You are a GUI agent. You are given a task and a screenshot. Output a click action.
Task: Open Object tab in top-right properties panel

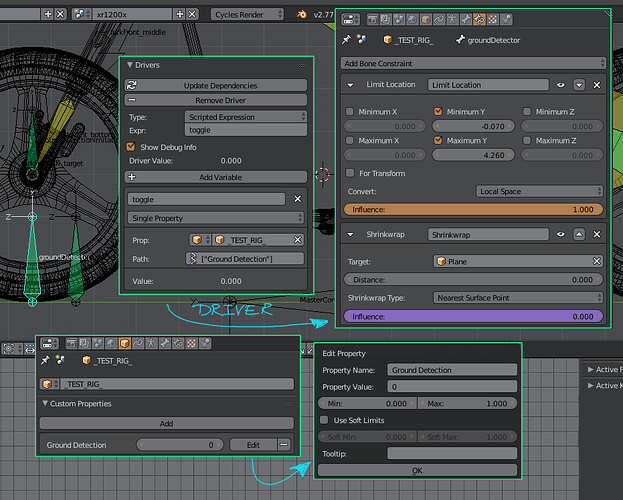pos(426,19)
